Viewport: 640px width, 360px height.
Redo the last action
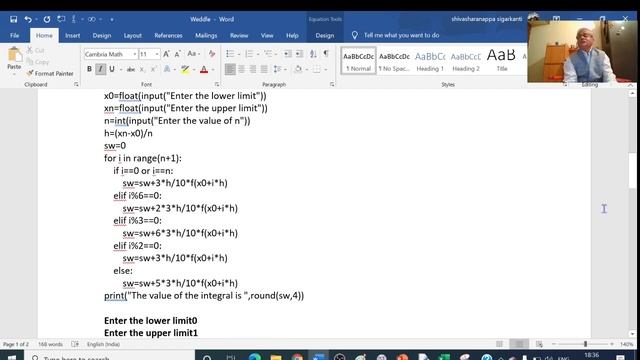47,19
